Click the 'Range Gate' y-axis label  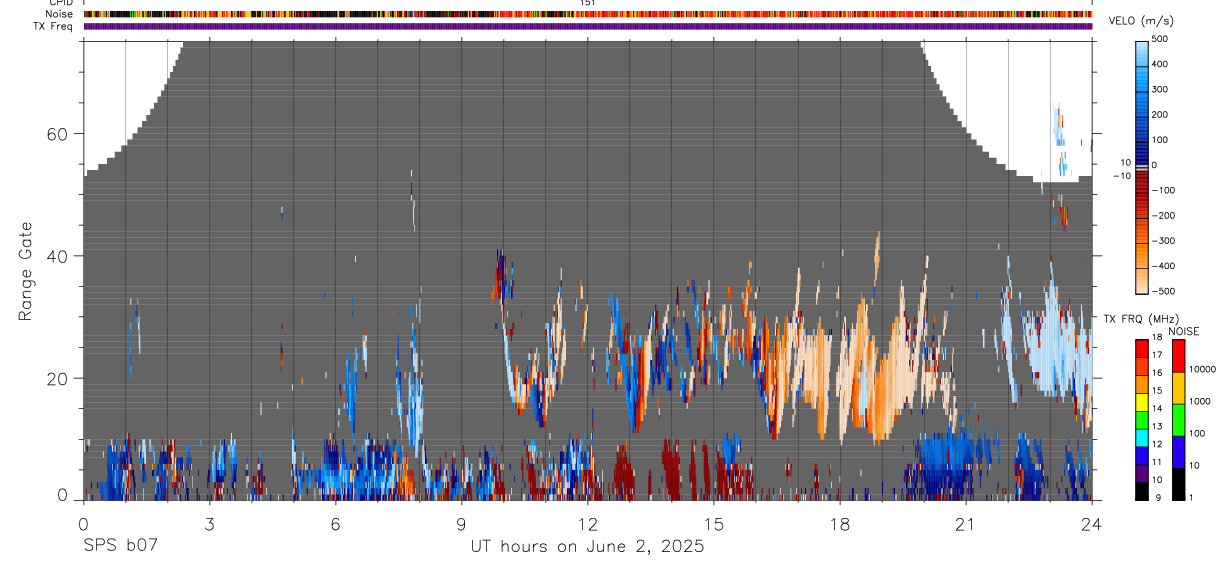[26, 271]
